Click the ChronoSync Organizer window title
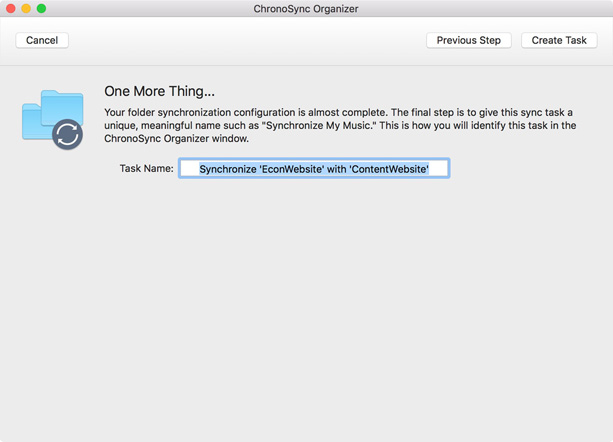 (x=306, y=9)
